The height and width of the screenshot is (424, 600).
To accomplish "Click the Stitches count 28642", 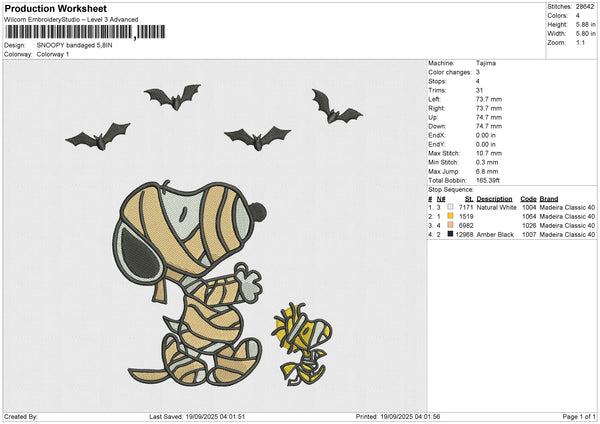I will 585,5.
